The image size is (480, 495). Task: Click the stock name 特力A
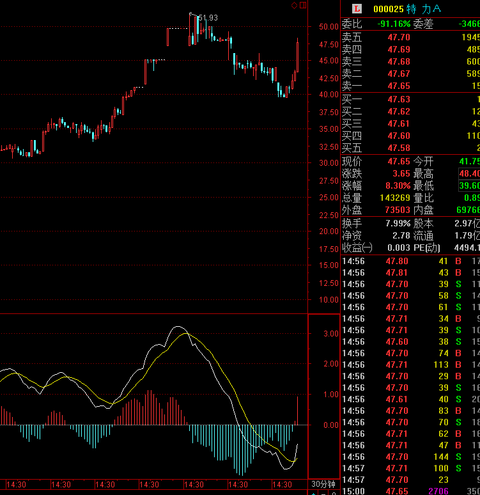coord(424,9)
